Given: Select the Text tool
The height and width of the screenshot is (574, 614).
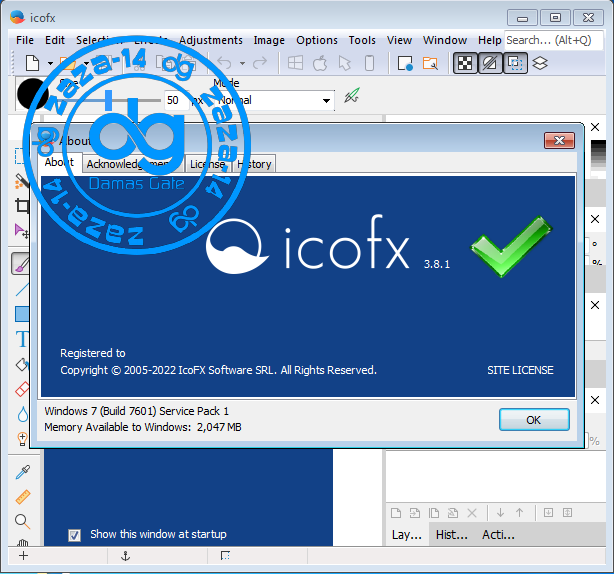Looking at the screenshot, I should click(22, 339).
